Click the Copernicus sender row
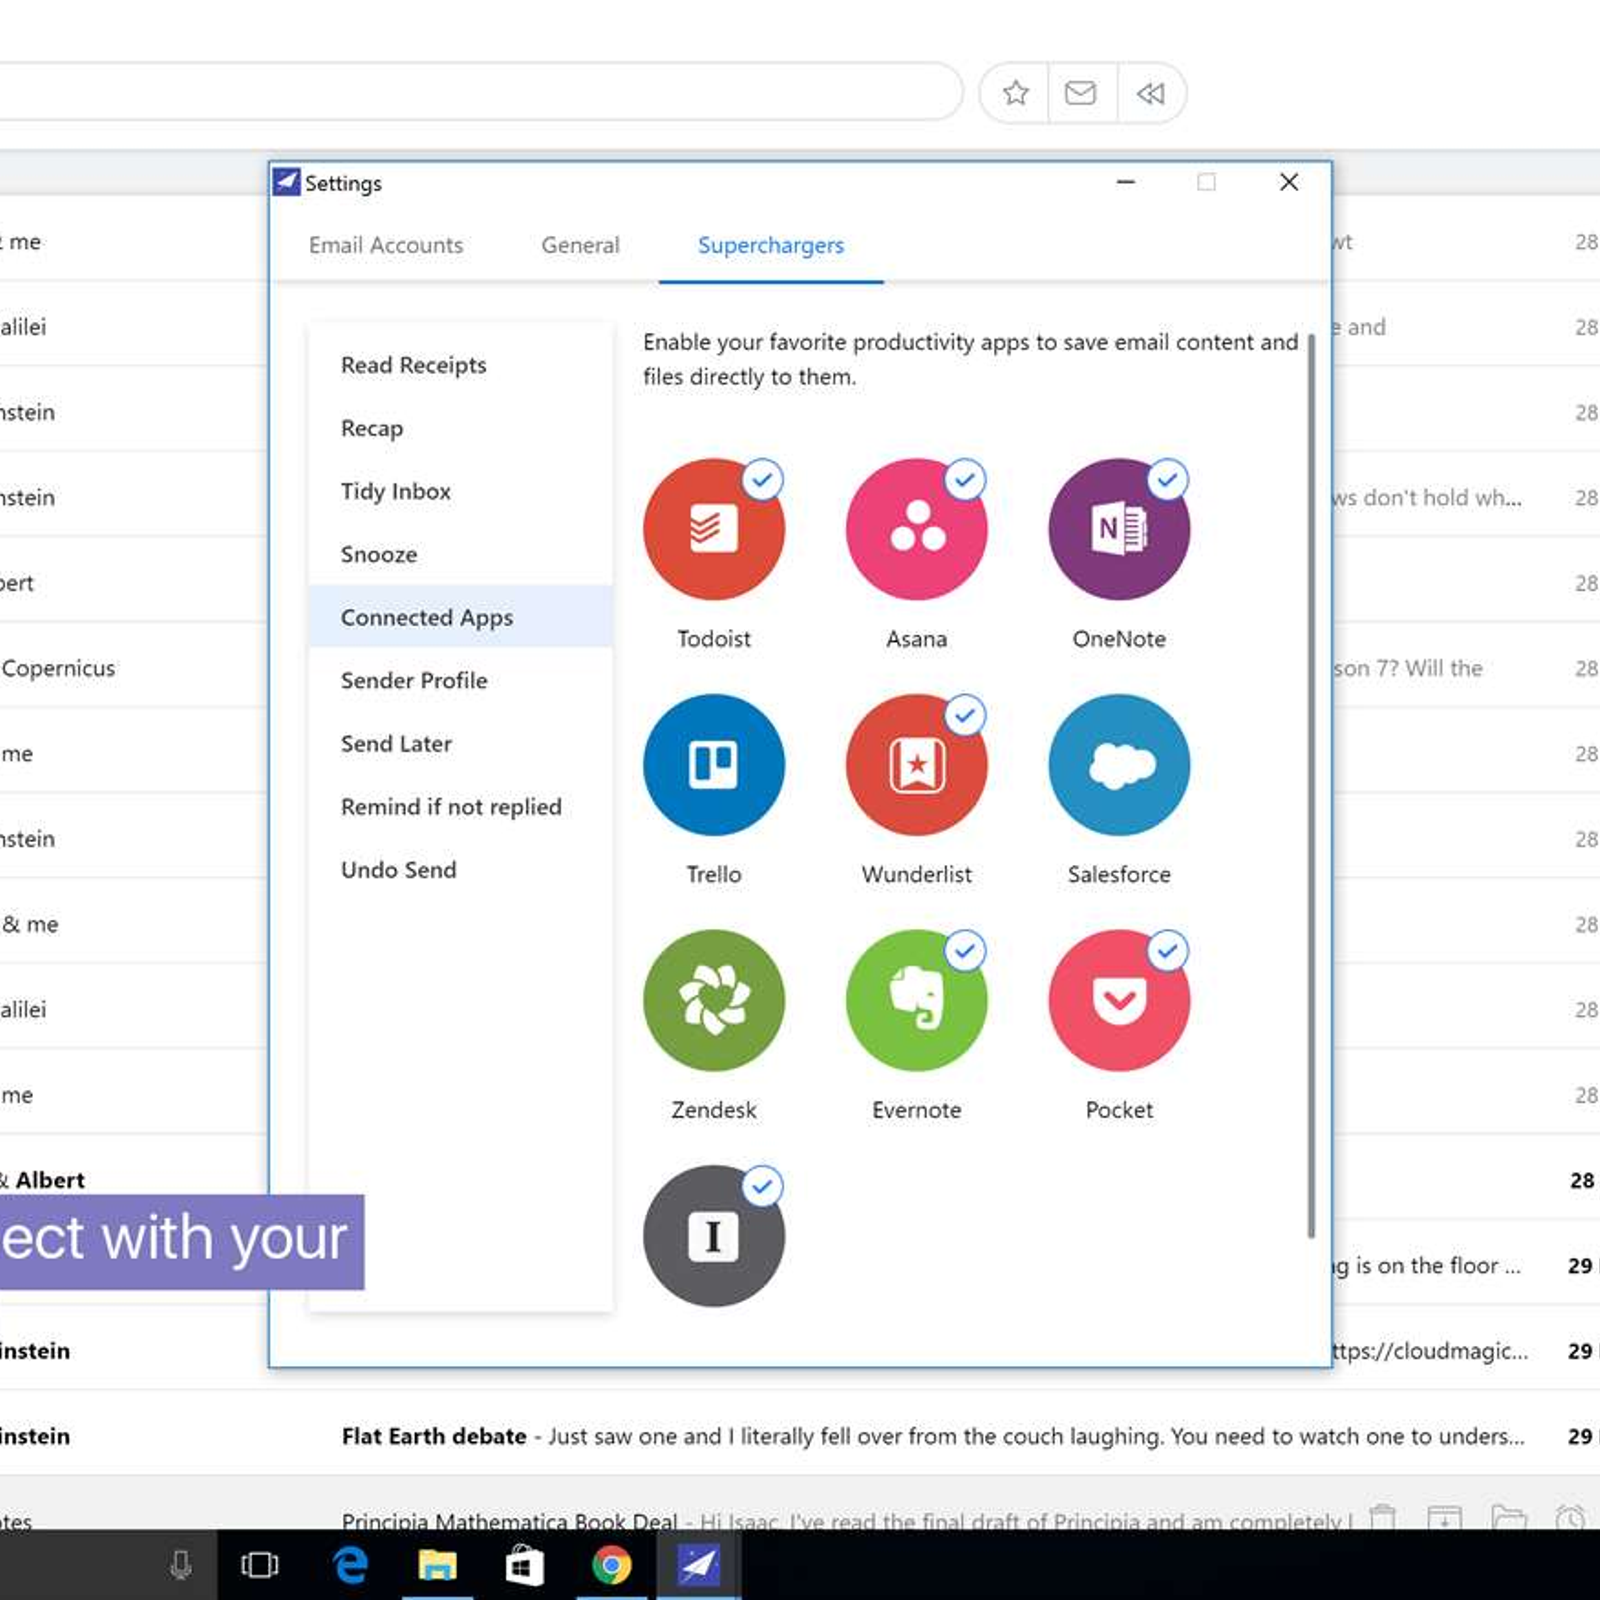Viewport: 1600px width, 1600px height. tap(135, 668)
